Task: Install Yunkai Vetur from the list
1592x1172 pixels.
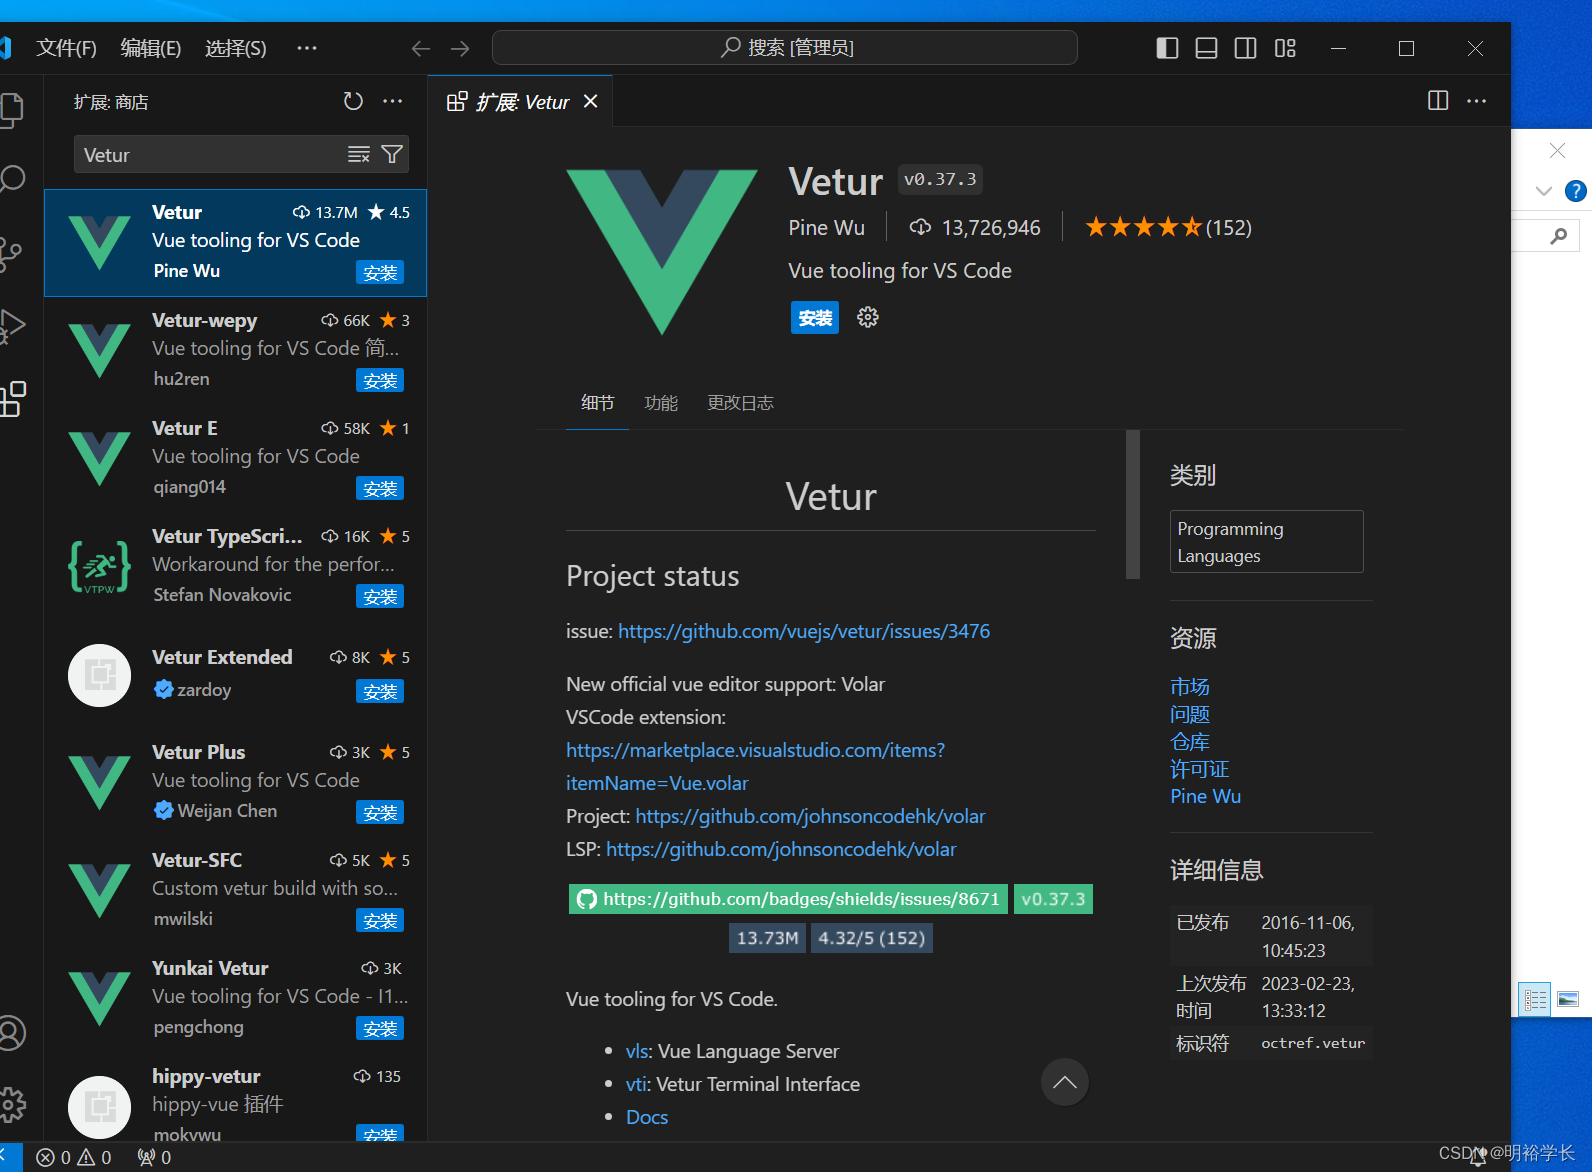Action: coord(380,1029)
